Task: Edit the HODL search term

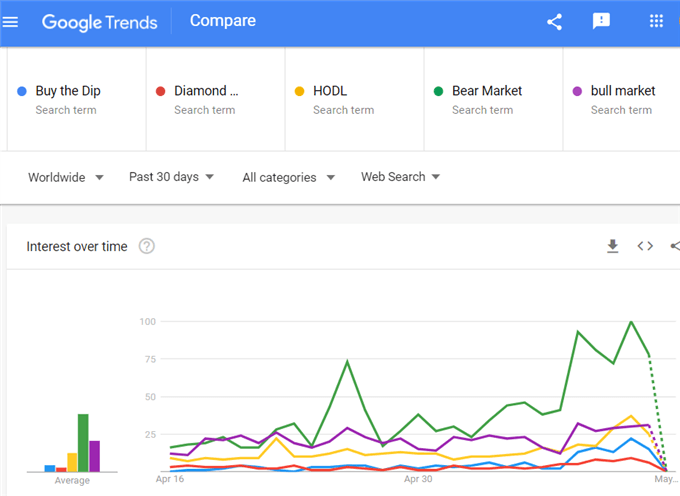Action: click(x=354, y=99)
